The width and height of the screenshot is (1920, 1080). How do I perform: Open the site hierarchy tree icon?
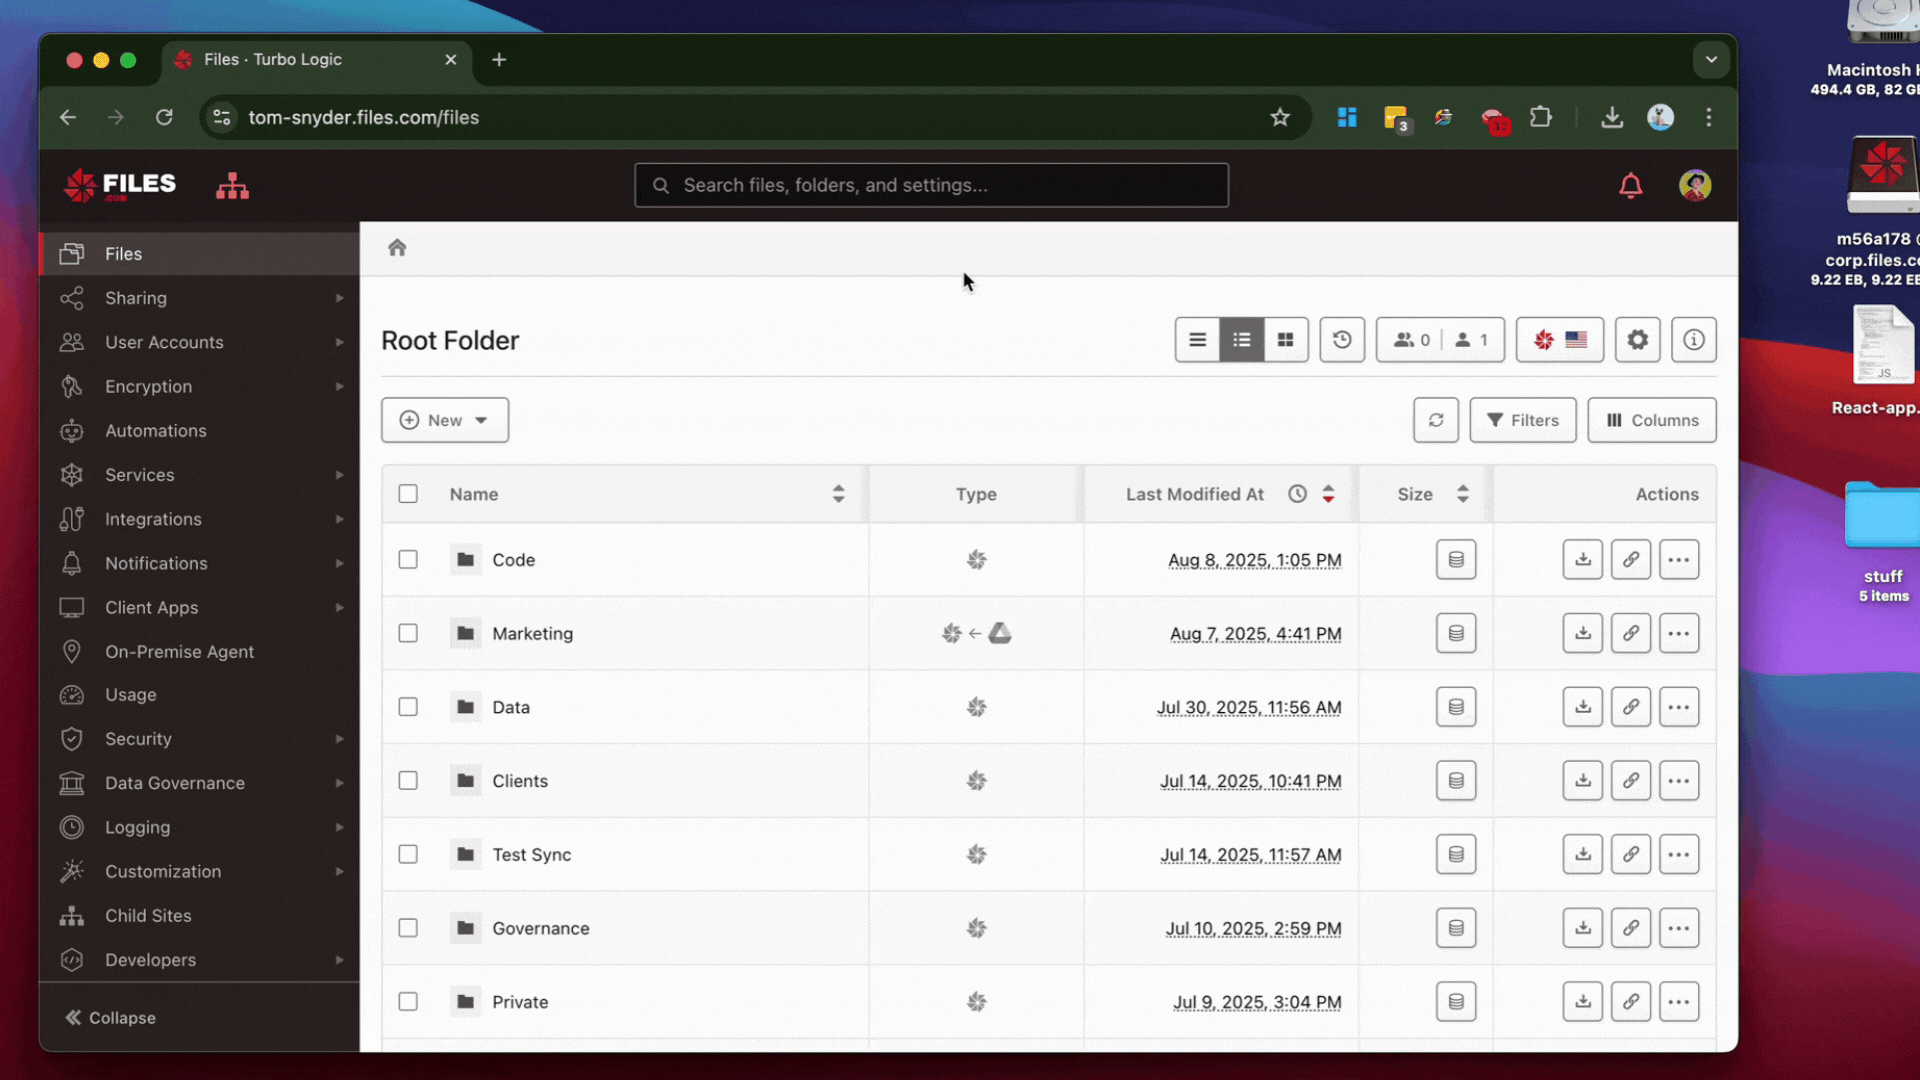point(232,186)
